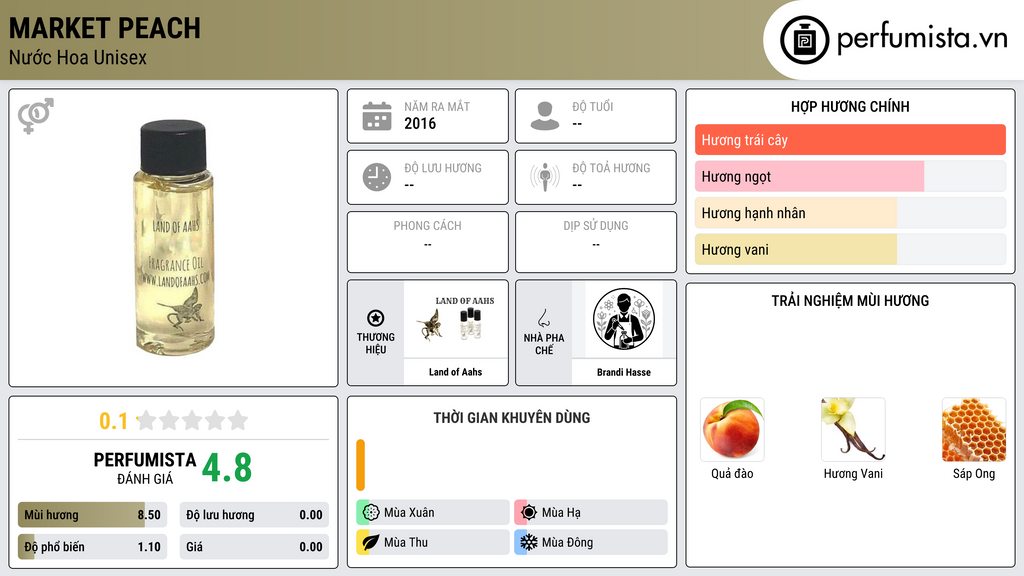Click the perfumista.vn site name

[922, 38]
